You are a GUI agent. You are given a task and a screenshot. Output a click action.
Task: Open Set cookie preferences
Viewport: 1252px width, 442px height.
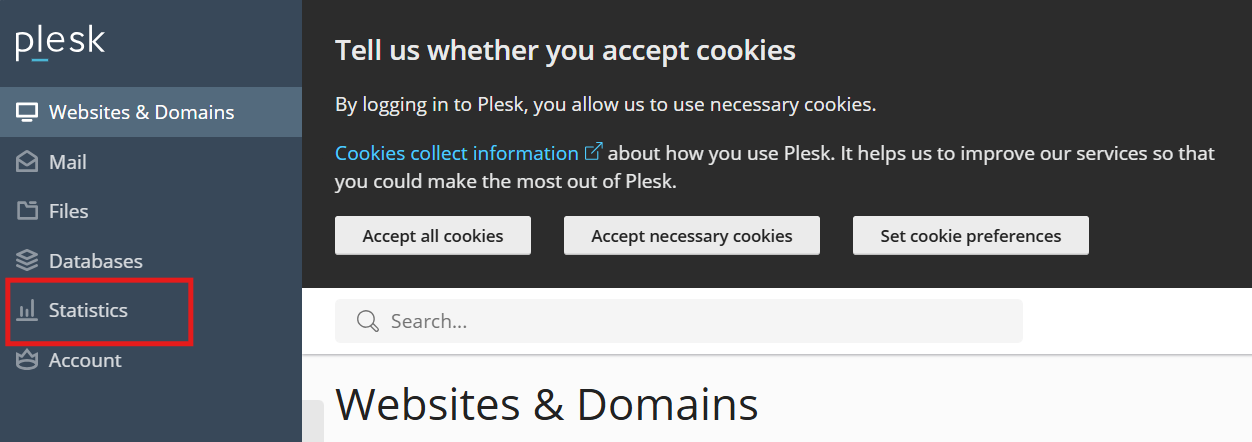[x=971, y=236]
